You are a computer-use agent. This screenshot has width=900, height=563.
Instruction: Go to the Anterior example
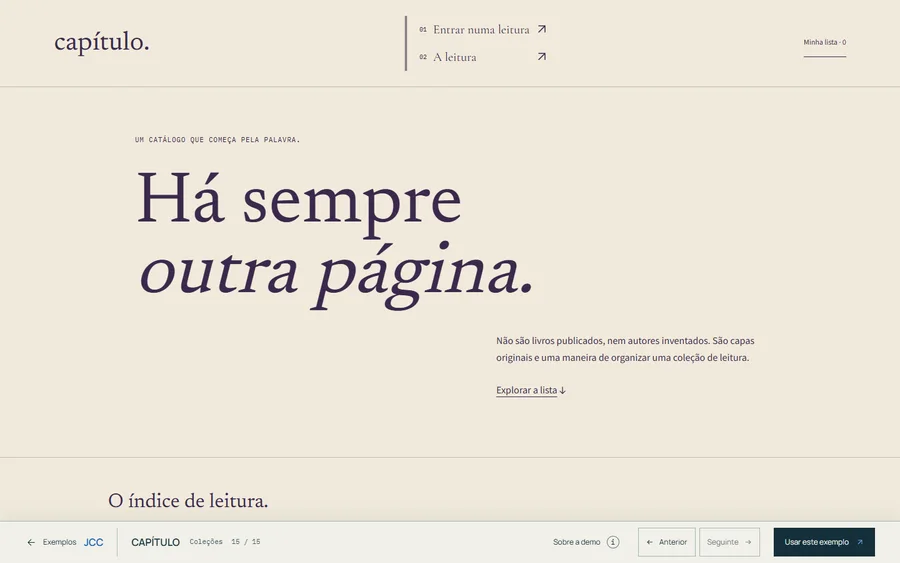click(x=666, y=542)
